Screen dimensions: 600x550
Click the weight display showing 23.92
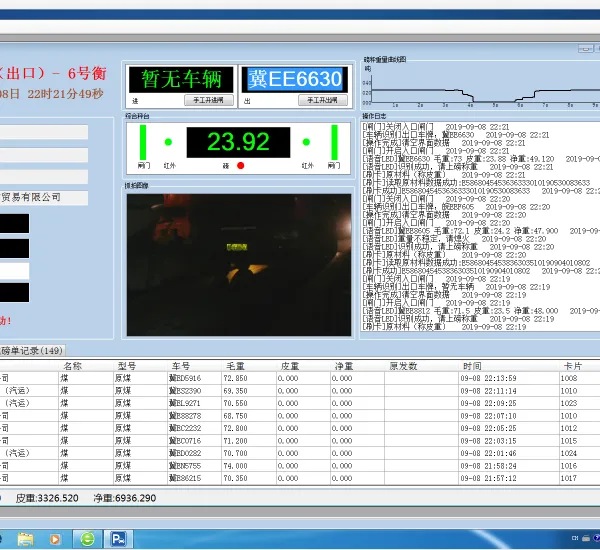coord(238,142)
